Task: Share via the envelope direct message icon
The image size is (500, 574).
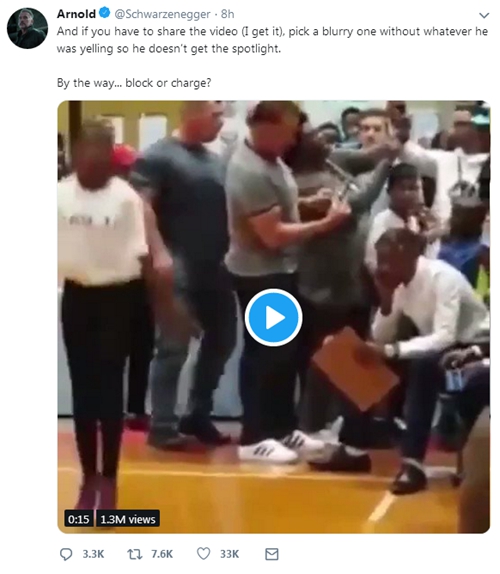Action: pyautogui.click(x=272, y=554)
